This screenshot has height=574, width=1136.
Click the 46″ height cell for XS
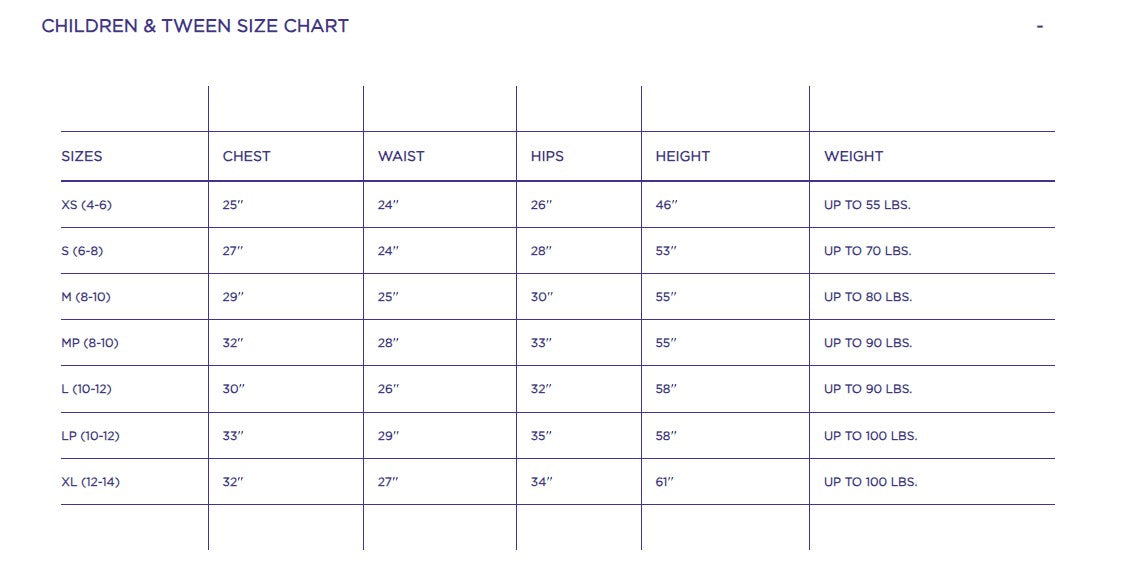666,205
